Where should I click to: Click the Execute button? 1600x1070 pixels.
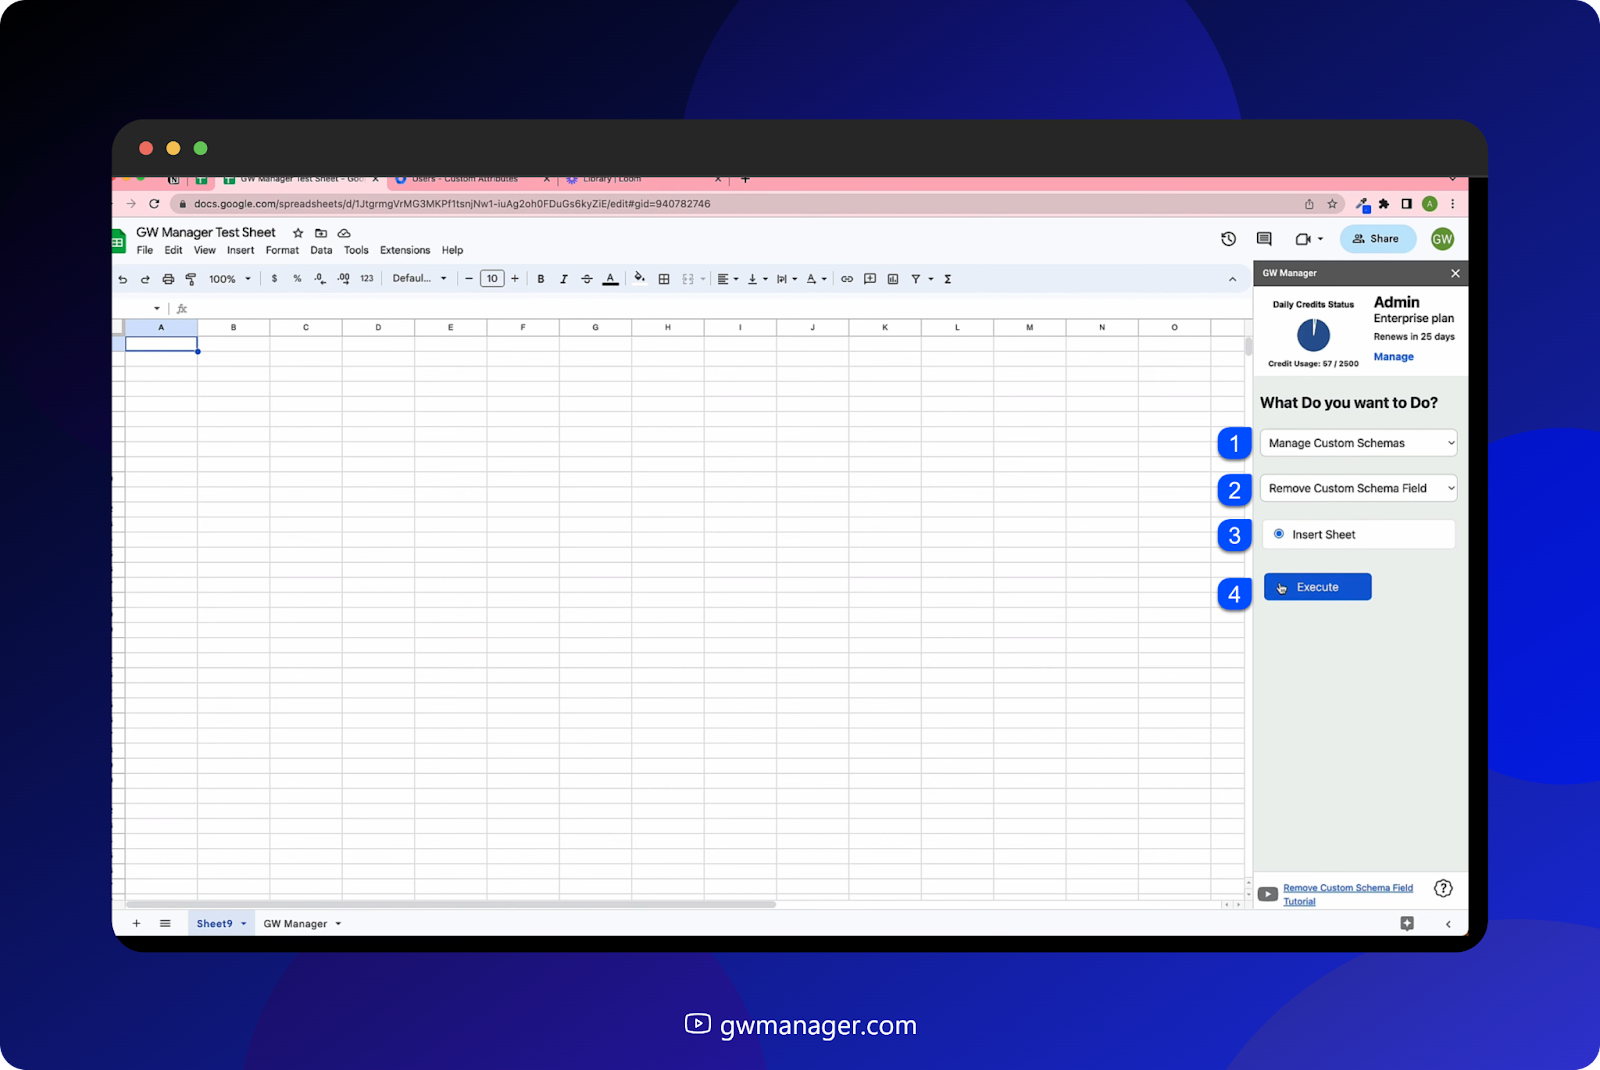click(1317, 587)
